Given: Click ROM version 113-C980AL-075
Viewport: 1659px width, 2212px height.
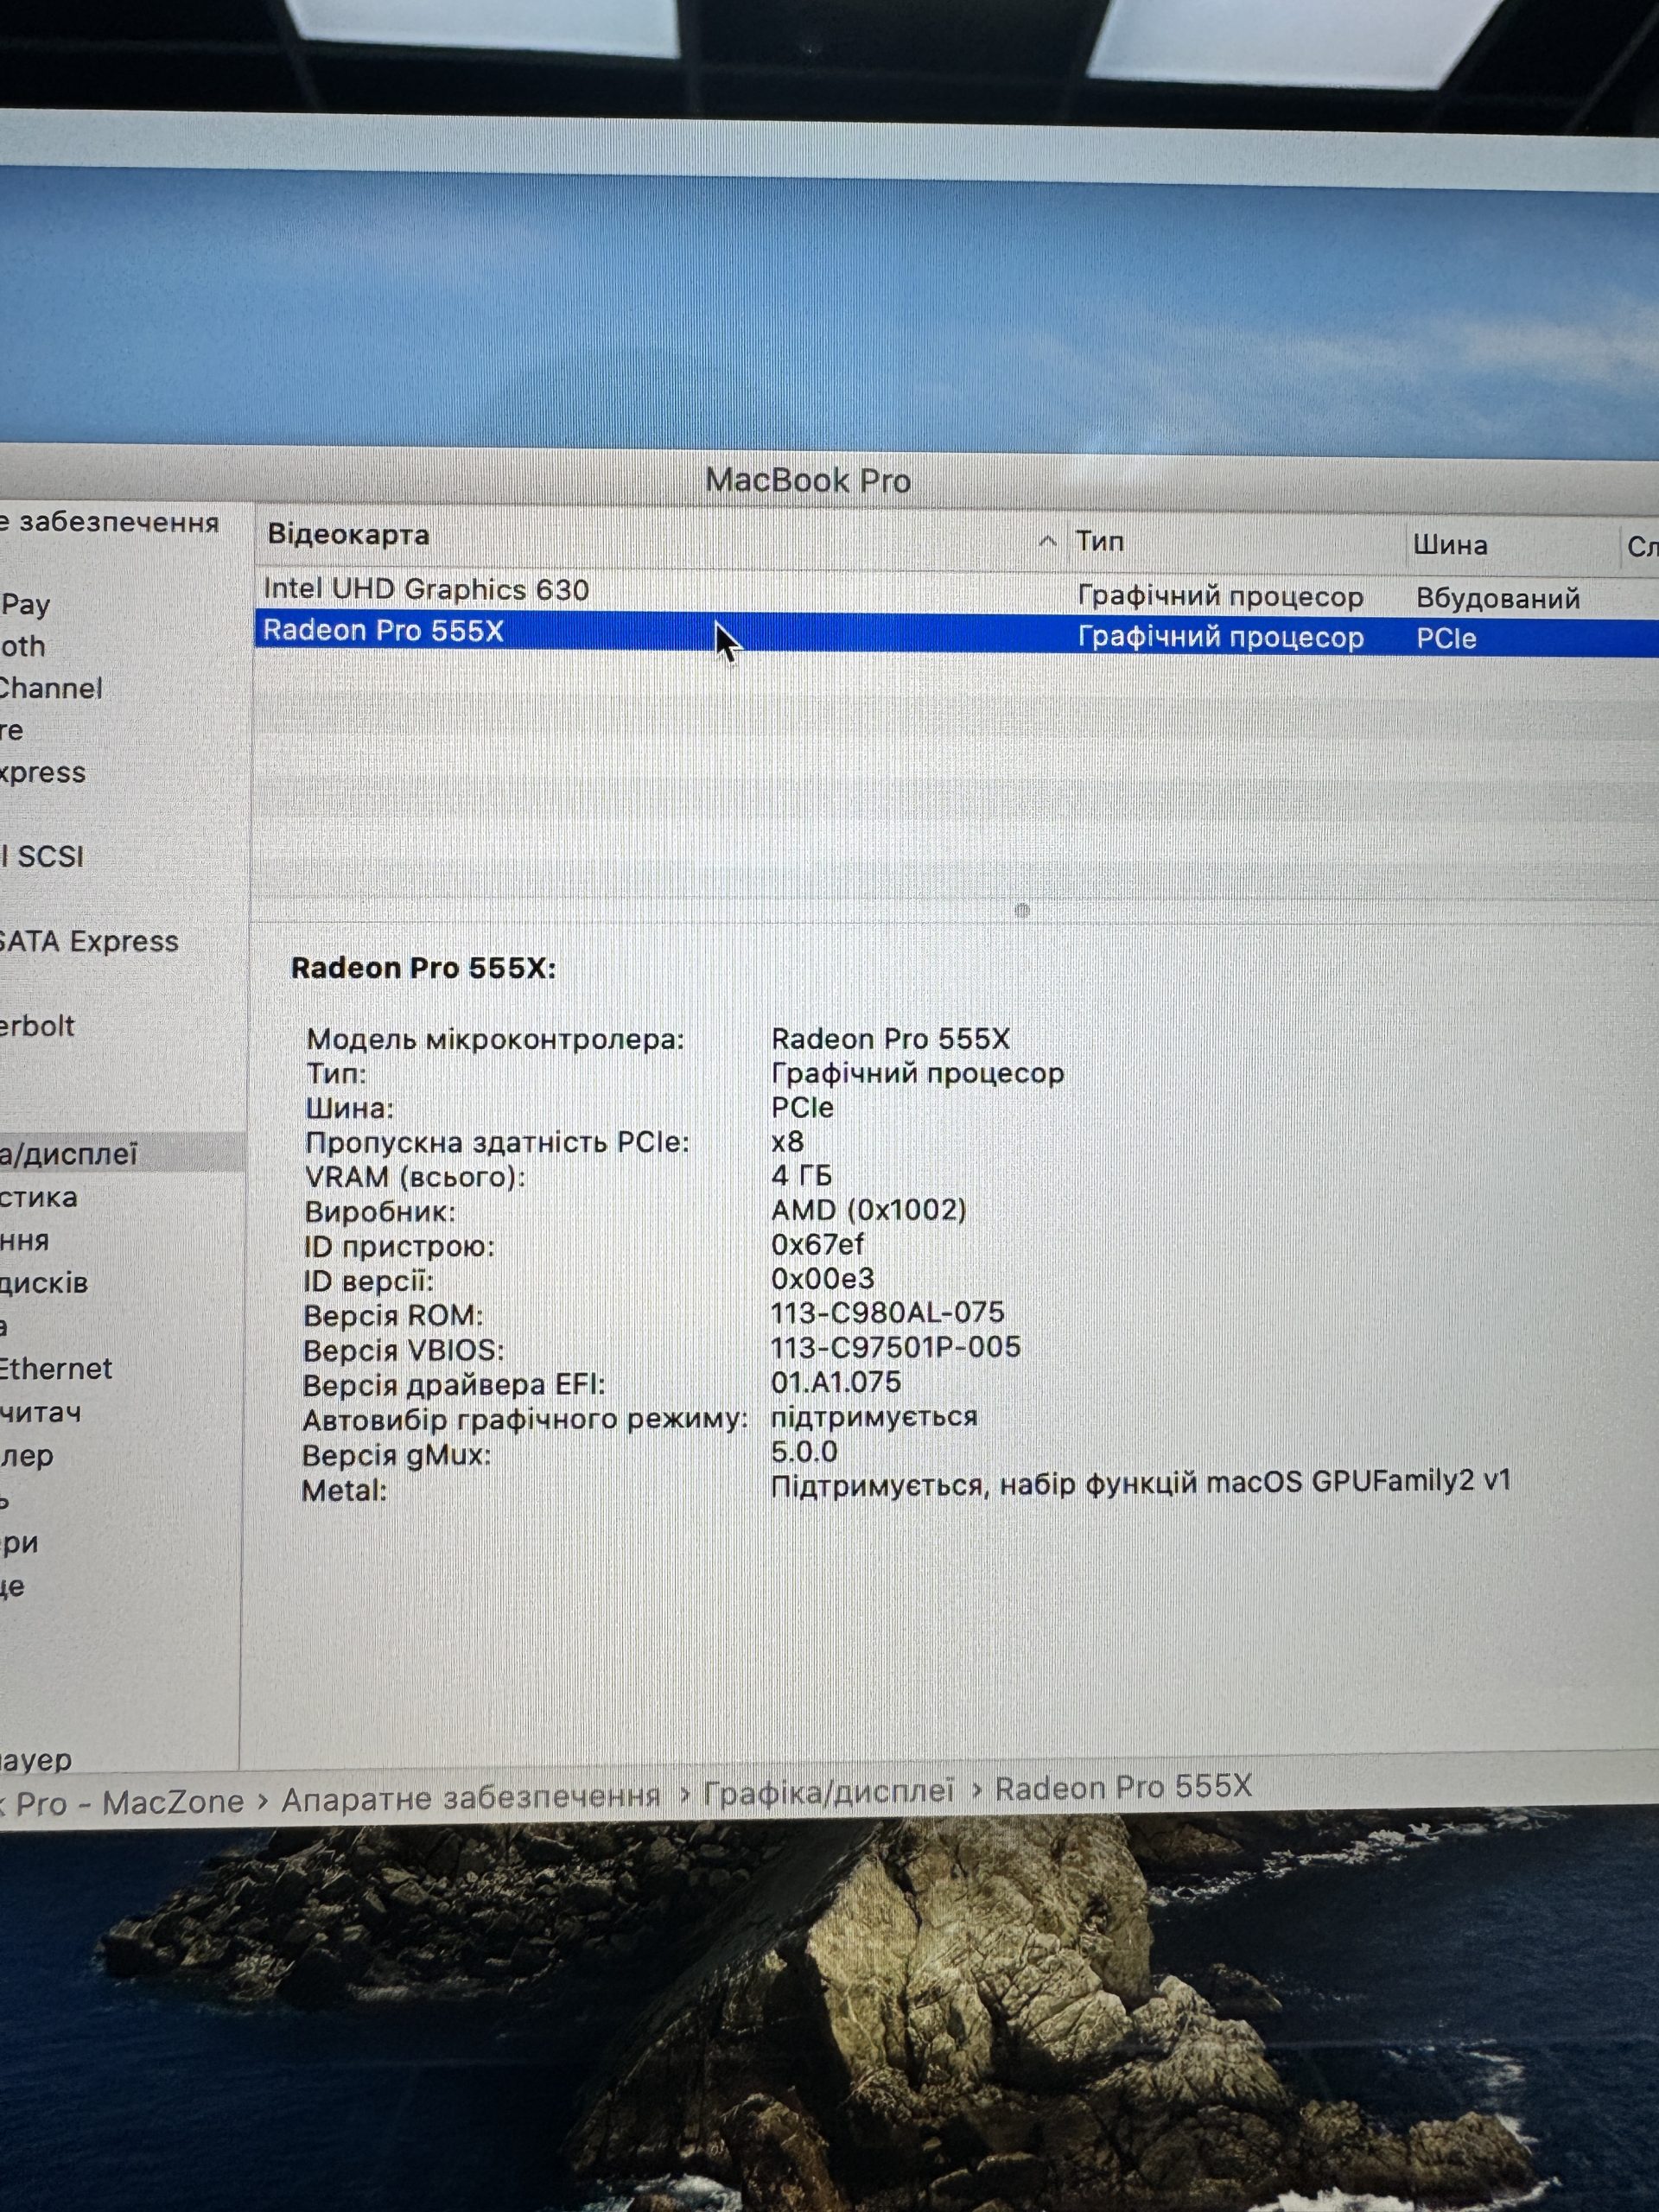Looking at the screenshot, I should tap(887, 1312).
